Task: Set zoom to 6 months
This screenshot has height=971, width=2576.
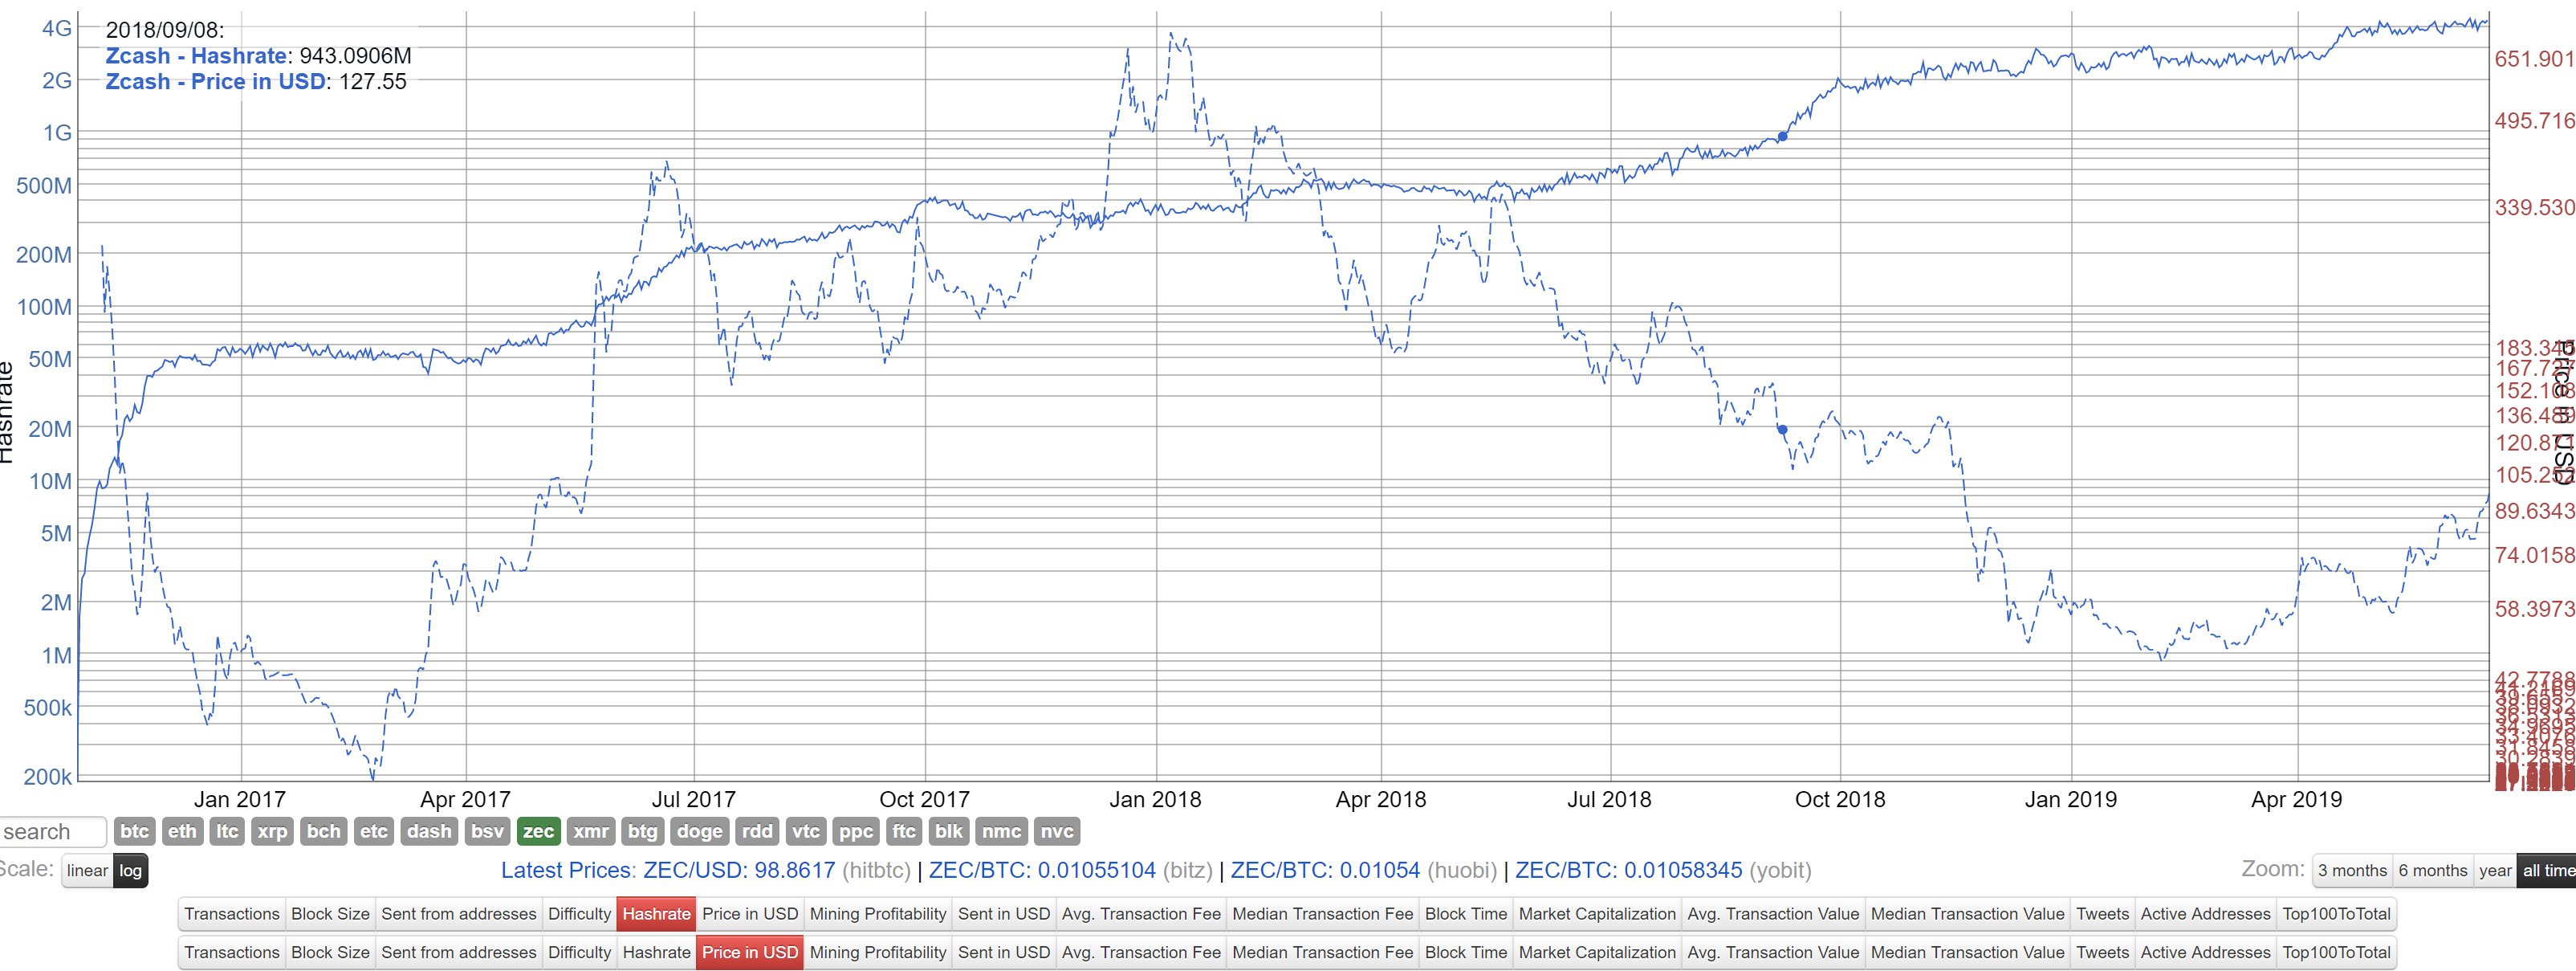Action: (x=2432, y=870)
